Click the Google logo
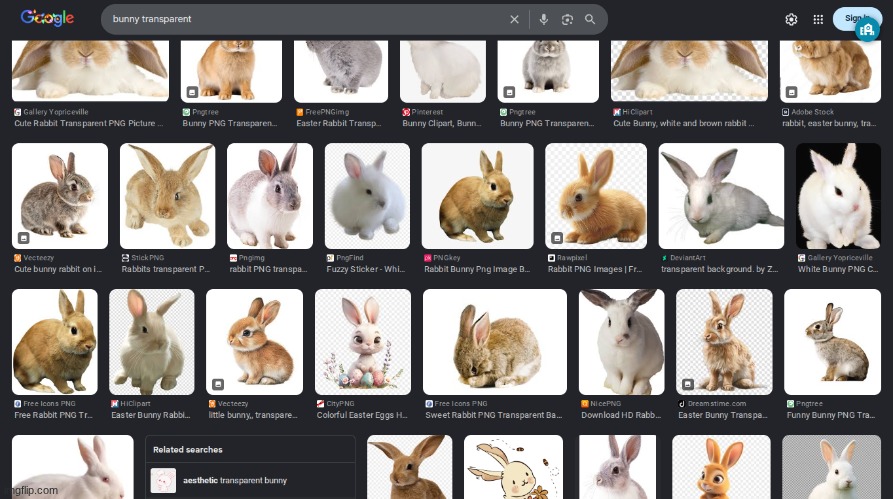Screen dimensions: 893x499 [47, 18]
